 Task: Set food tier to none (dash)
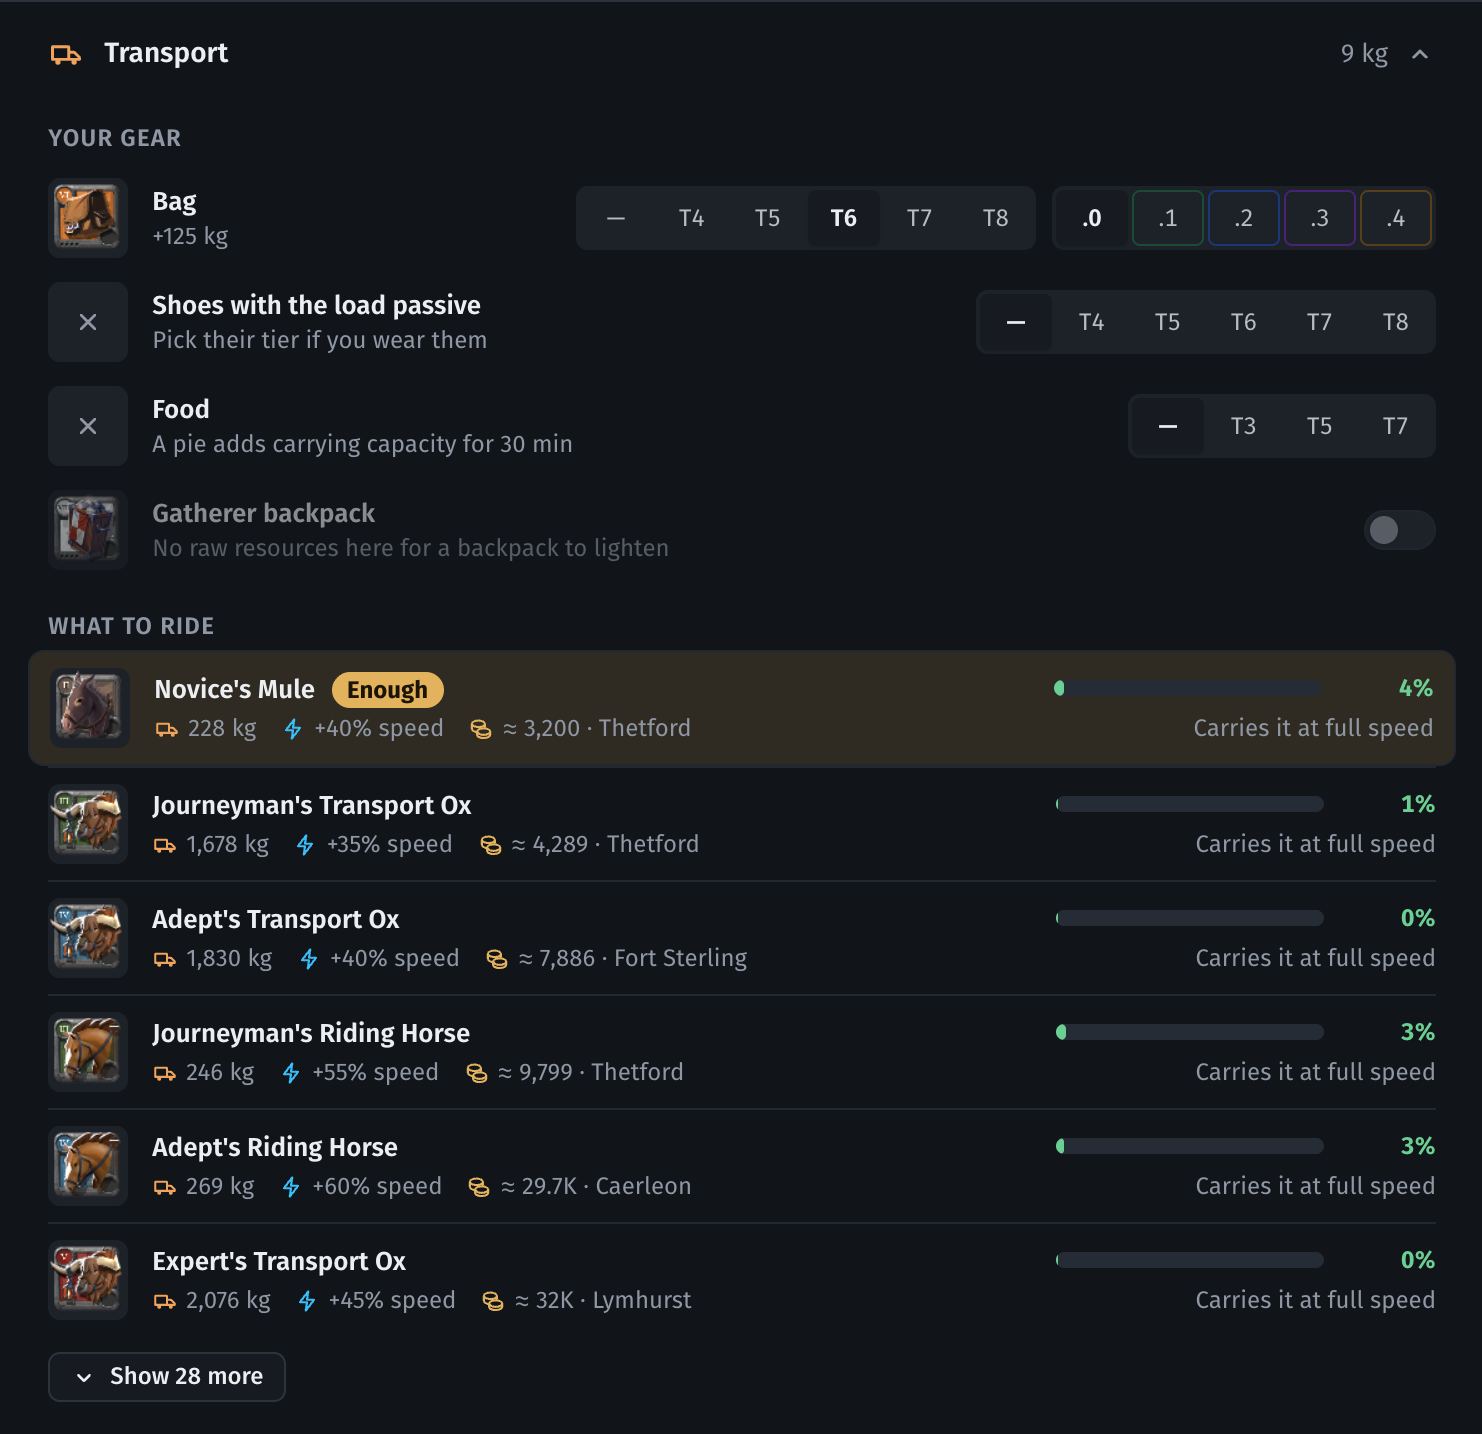pyautogui.click(x=1167, y=426)
